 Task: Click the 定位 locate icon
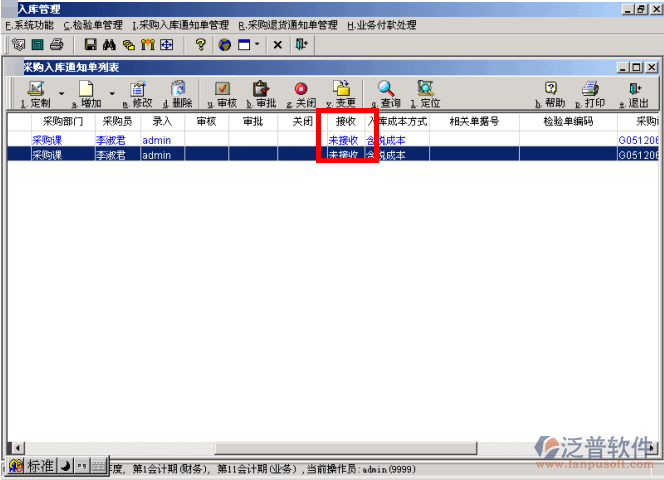tap(425, 89)
